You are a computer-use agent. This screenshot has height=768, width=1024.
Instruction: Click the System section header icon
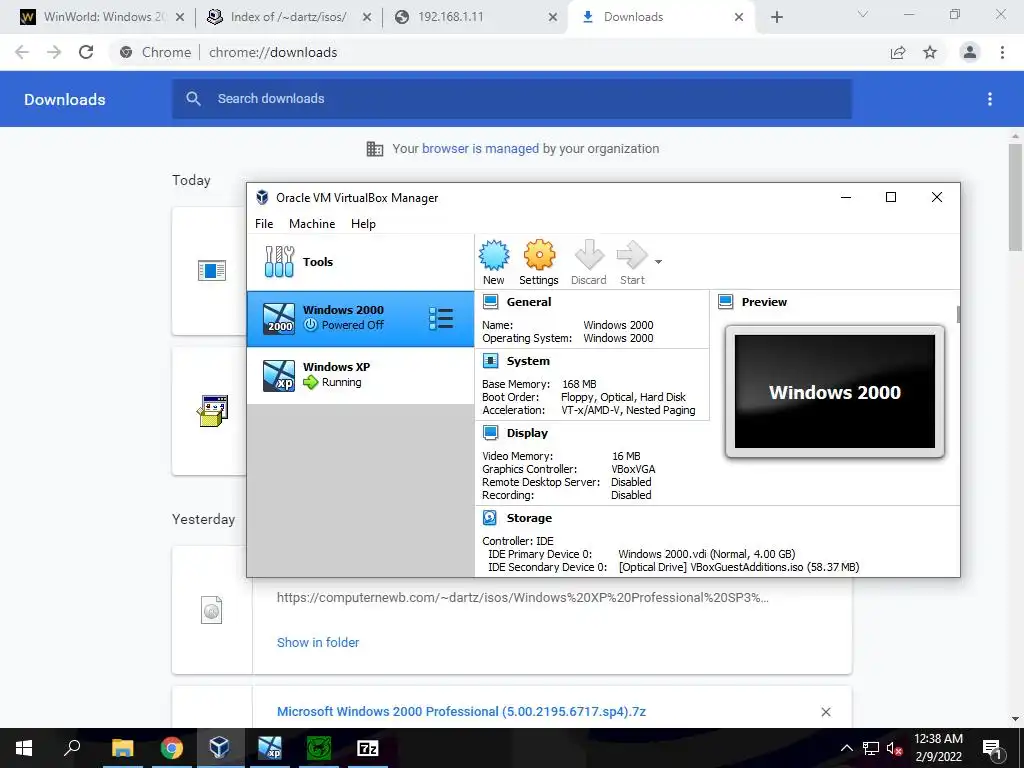point(490,361)
